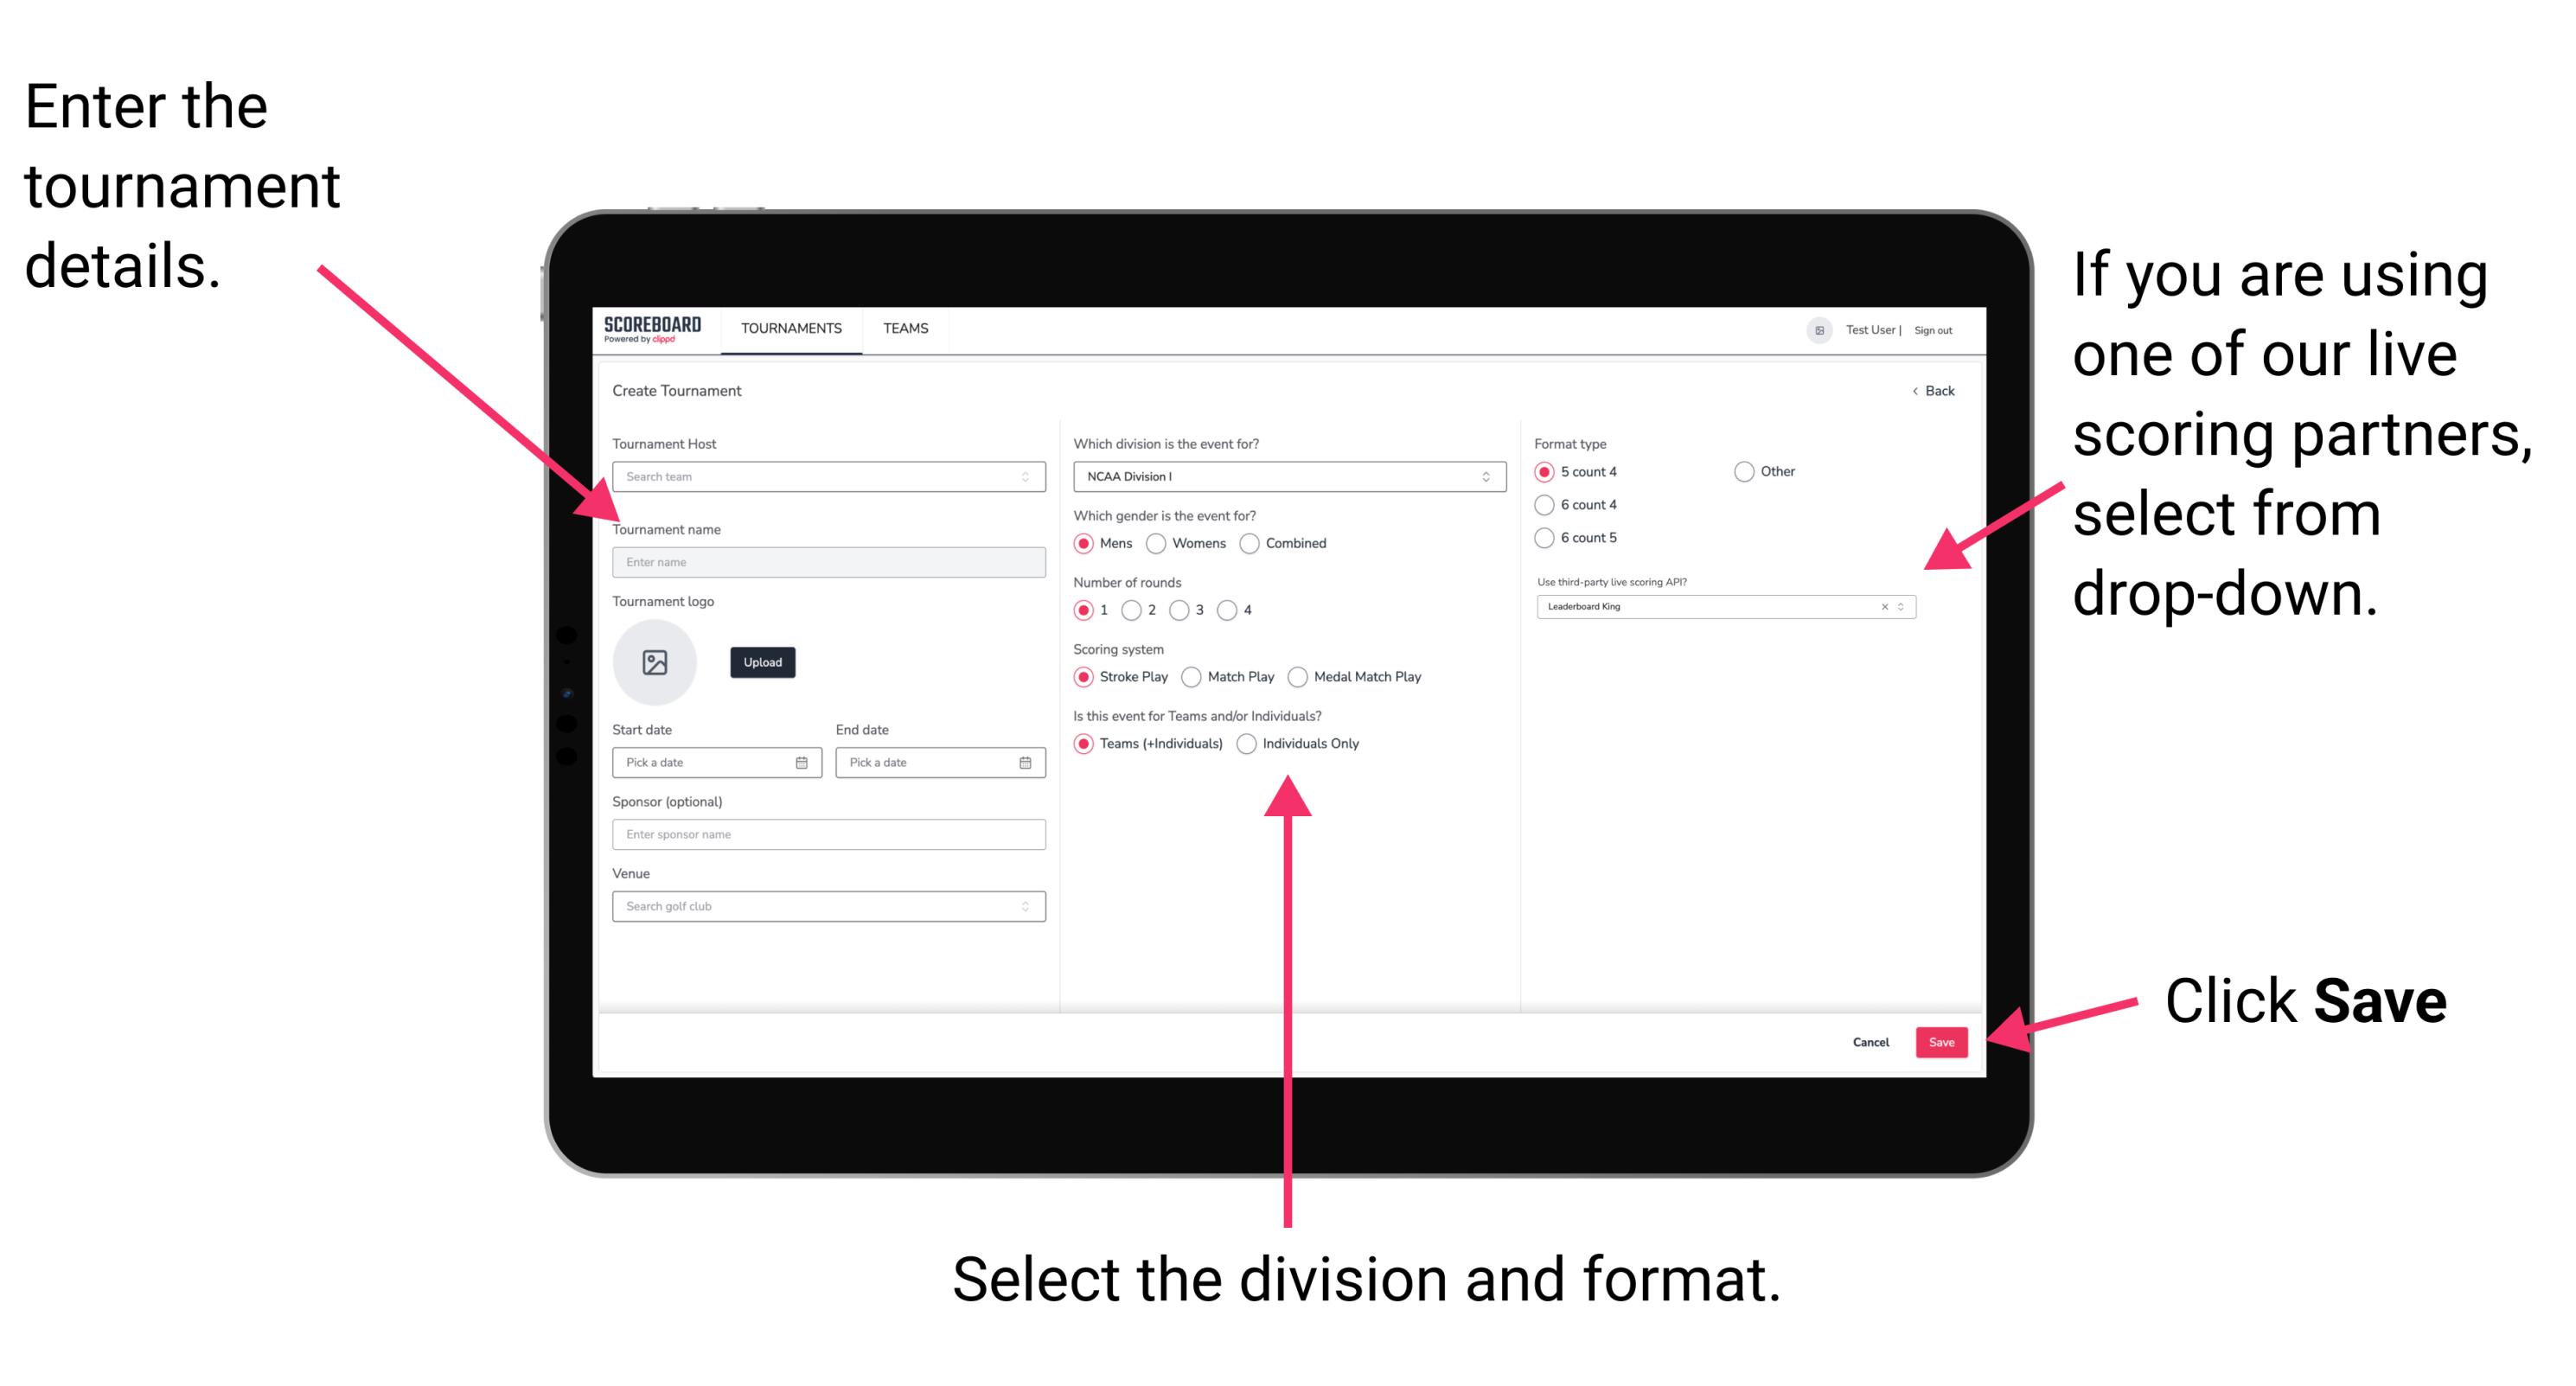Expand the Venue golf club dropdown

[1024, 906]
